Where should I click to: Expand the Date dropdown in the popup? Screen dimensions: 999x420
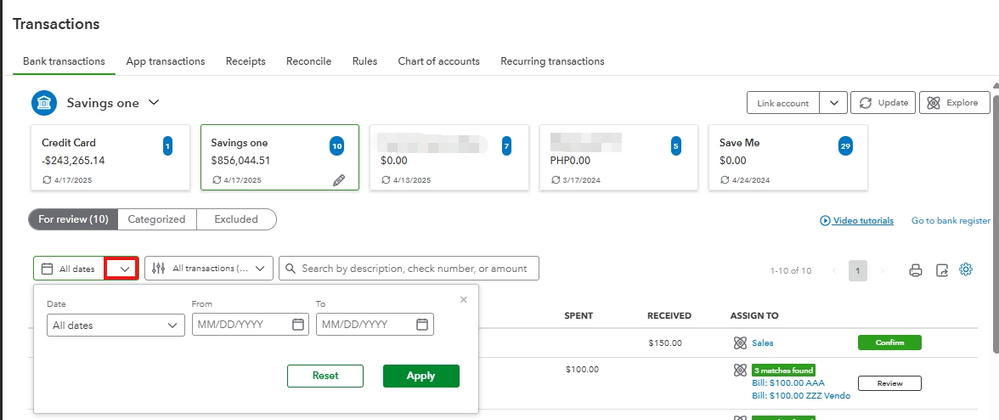click(x=116, y=325)
